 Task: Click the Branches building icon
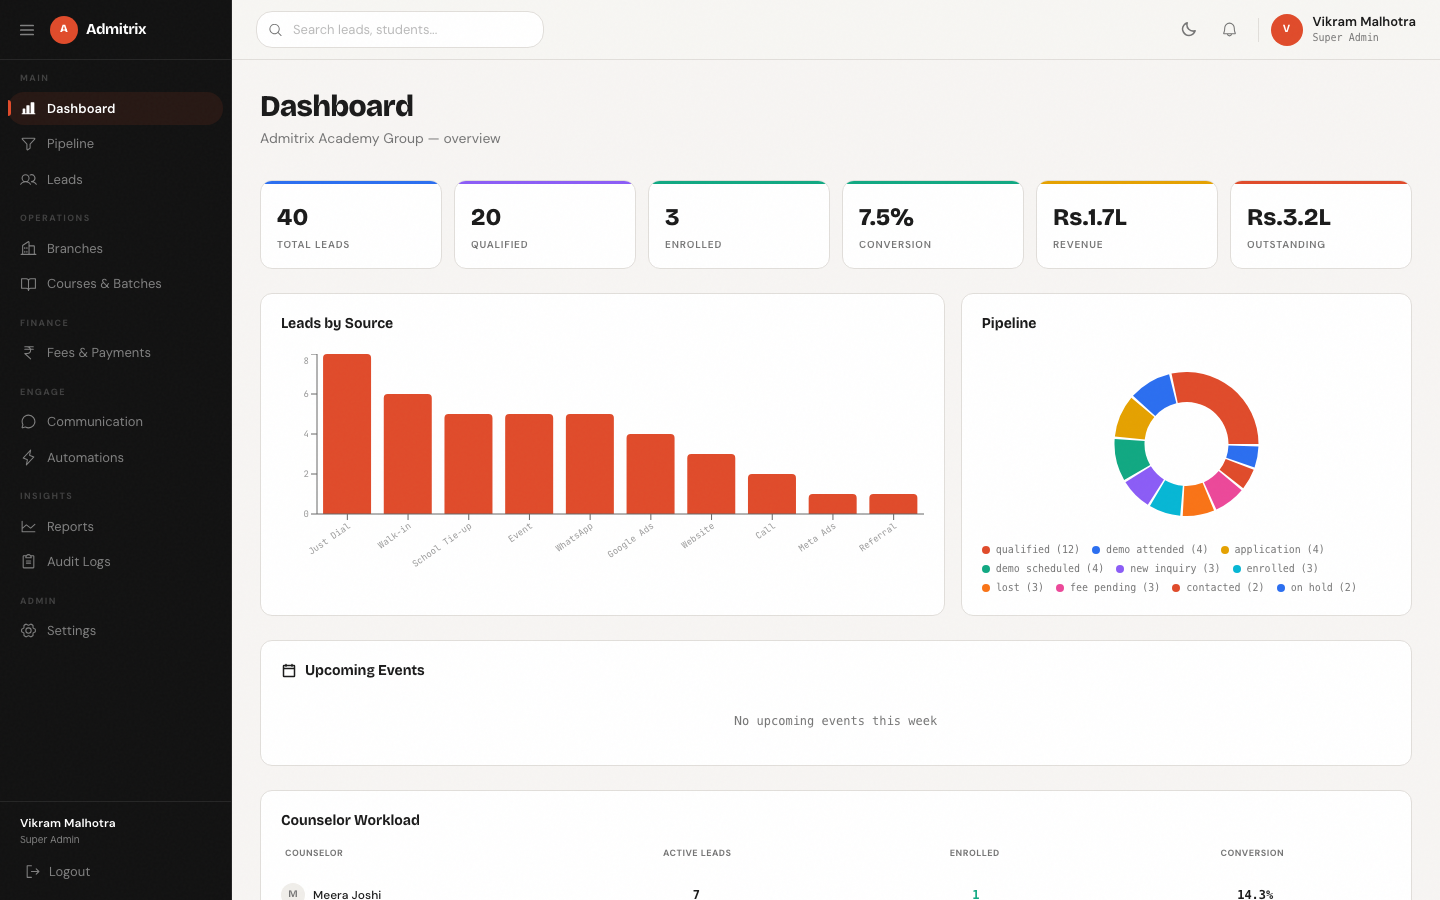tap(29, 249)
